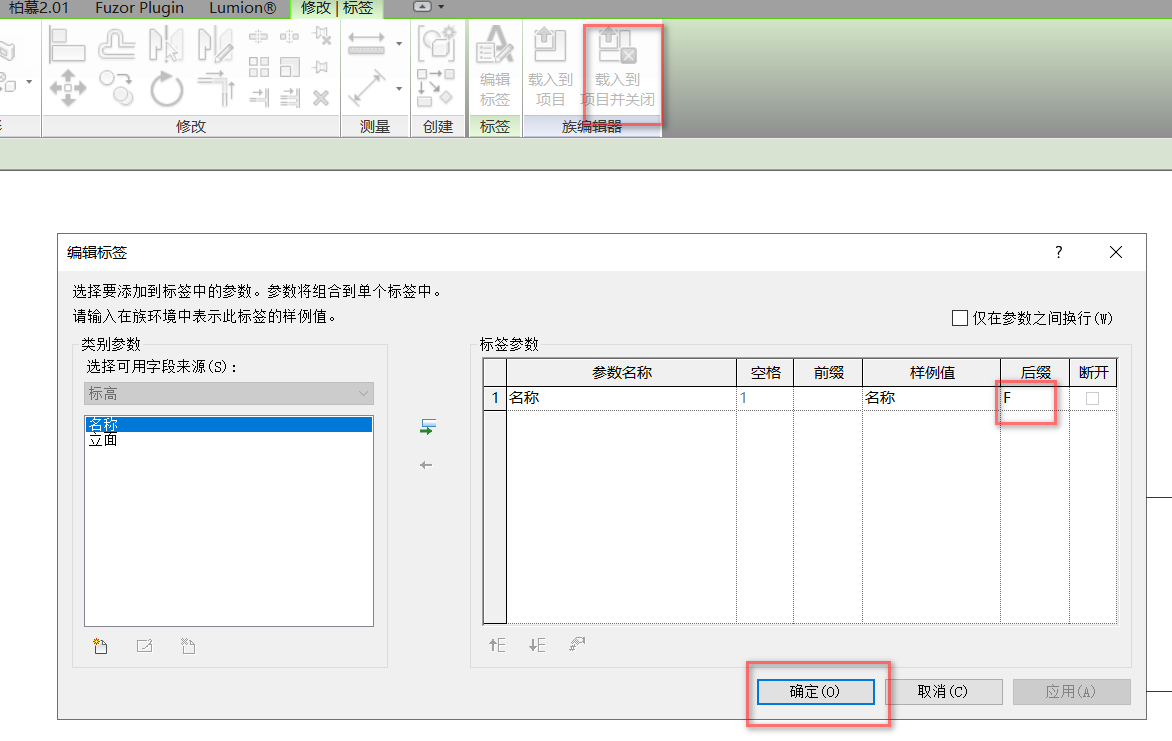Select the Rotate tool
The height and width of the screenshot is (741, 1172).
pos(166,89)
